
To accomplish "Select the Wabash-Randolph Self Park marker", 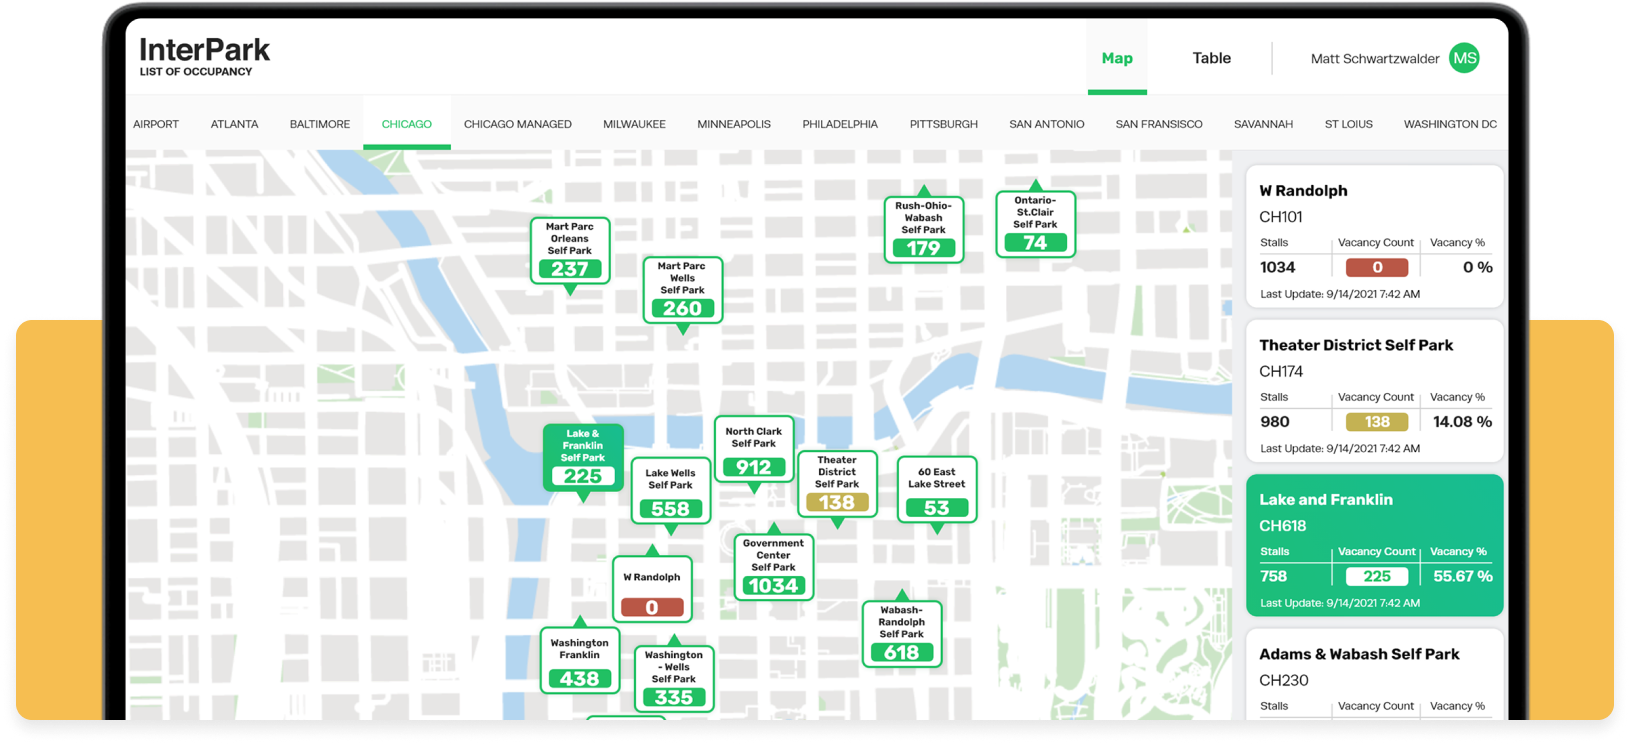I will coord(901,634).
